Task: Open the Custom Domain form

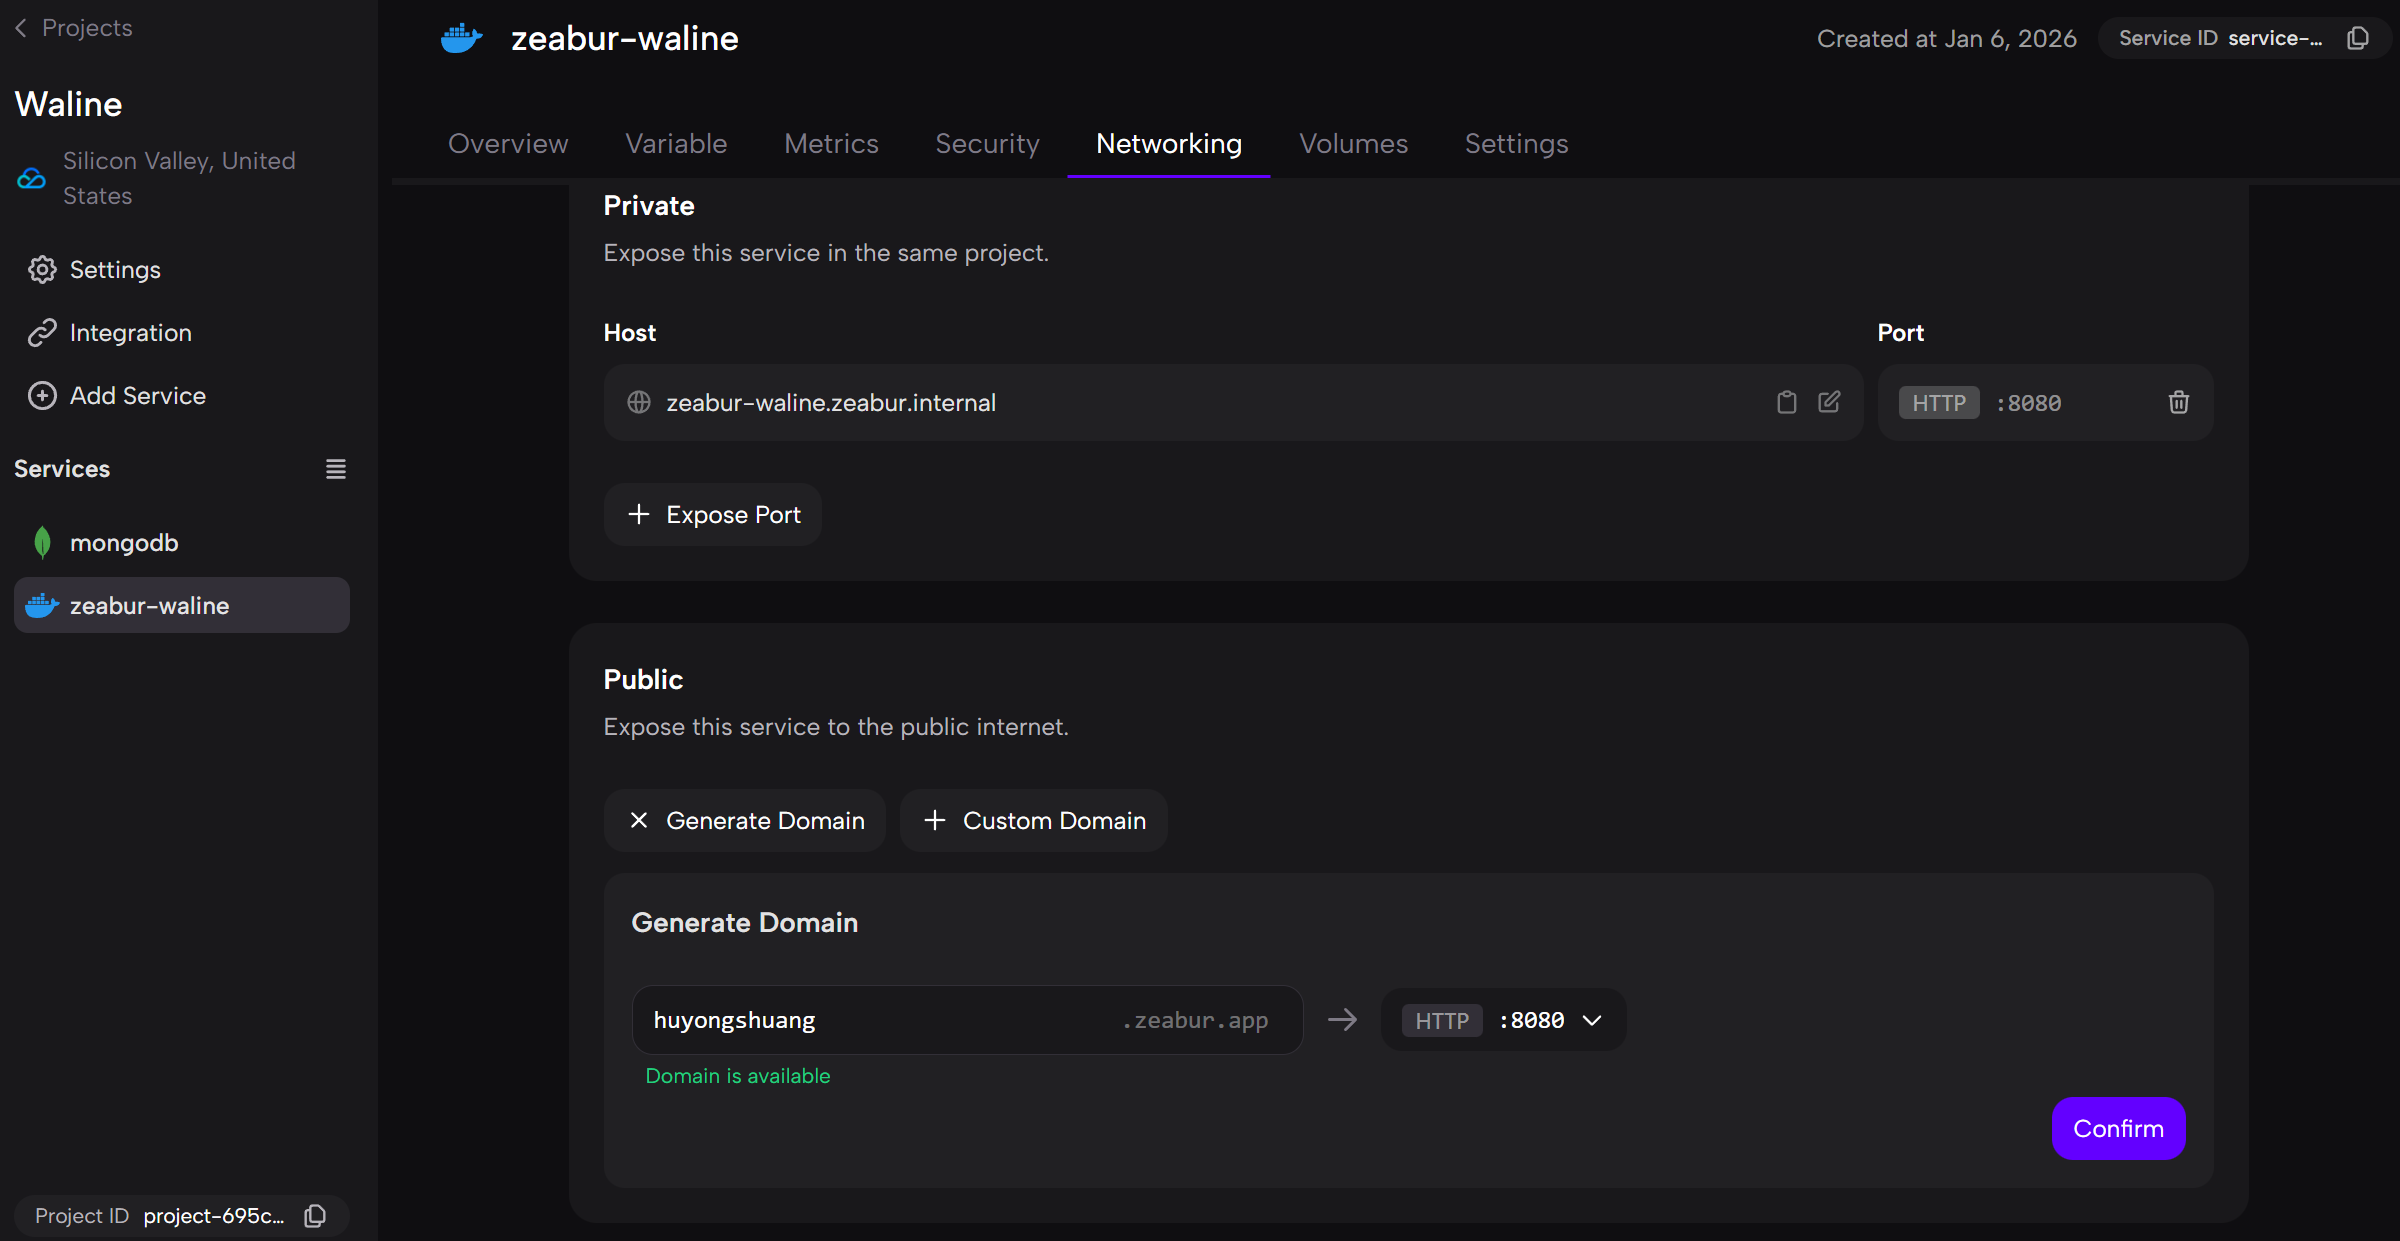Action: 1033,820
